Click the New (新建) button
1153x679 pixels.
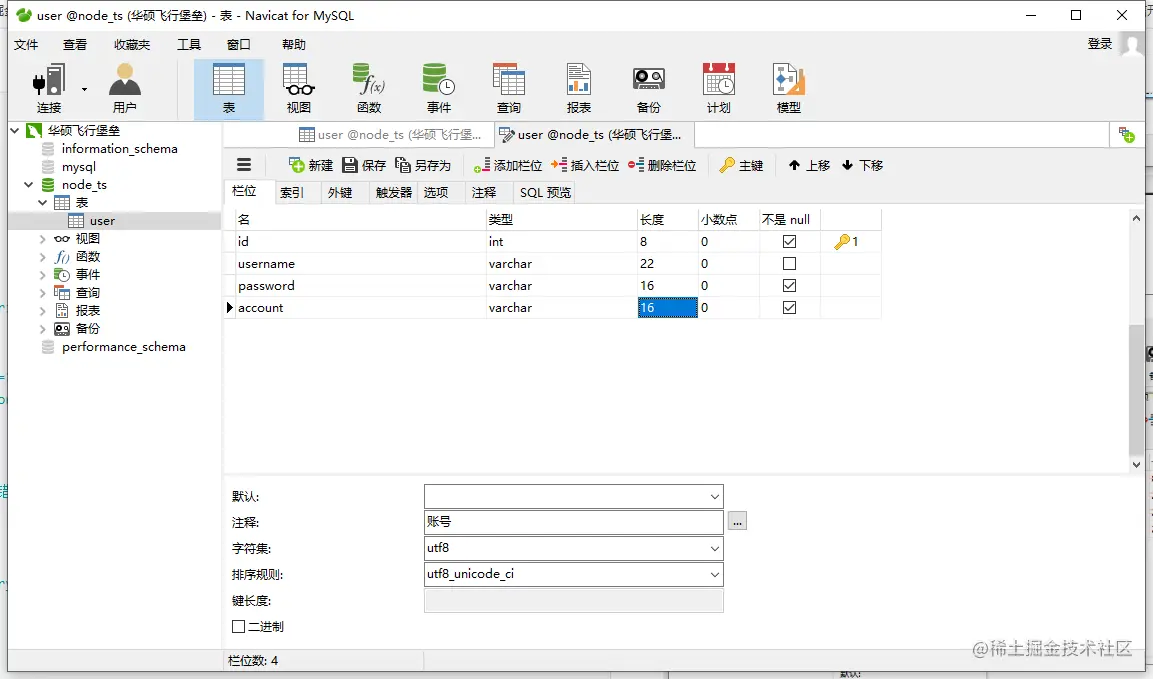(311, 165)
